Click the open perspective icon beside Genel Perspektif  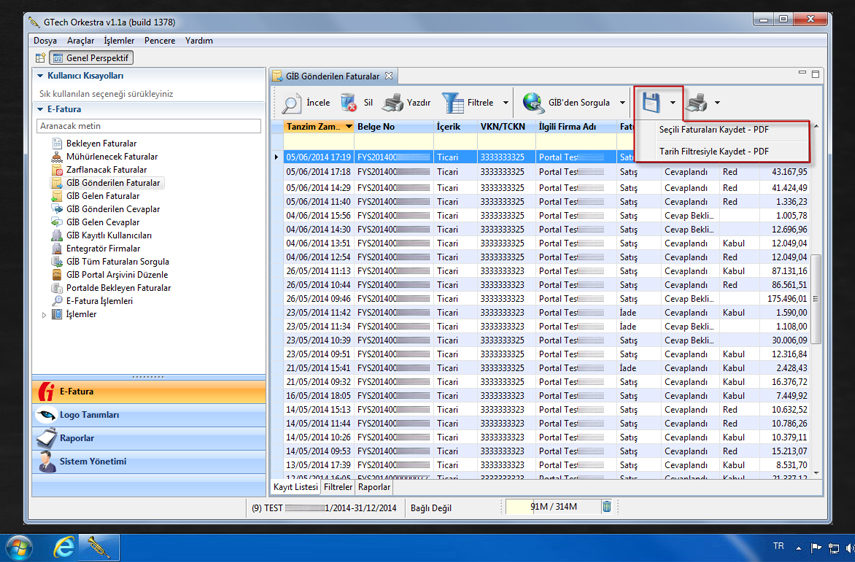tap(40, 58)
